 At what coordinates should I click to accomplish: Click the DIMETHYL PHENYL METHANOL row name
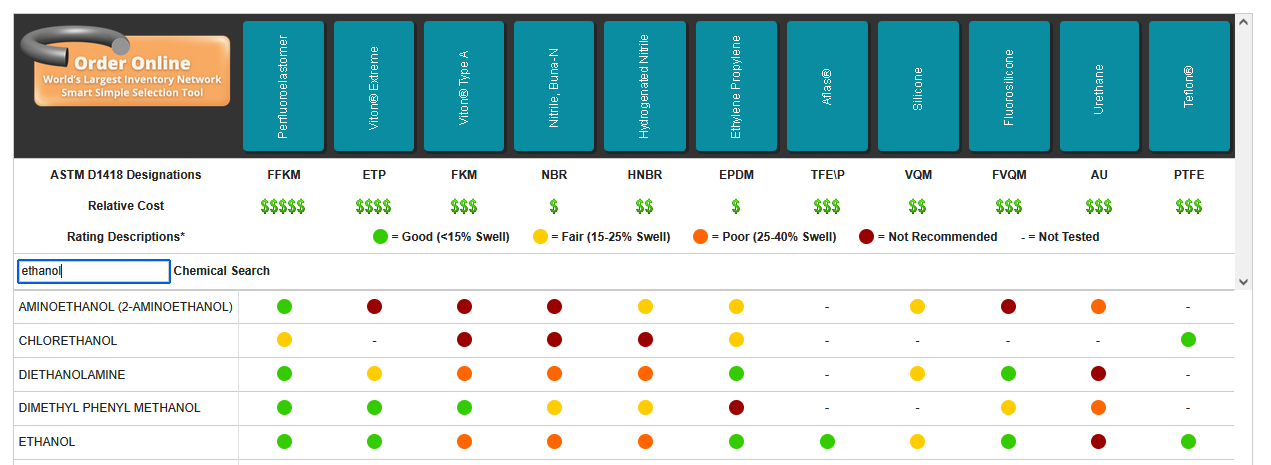click(110, 408)
